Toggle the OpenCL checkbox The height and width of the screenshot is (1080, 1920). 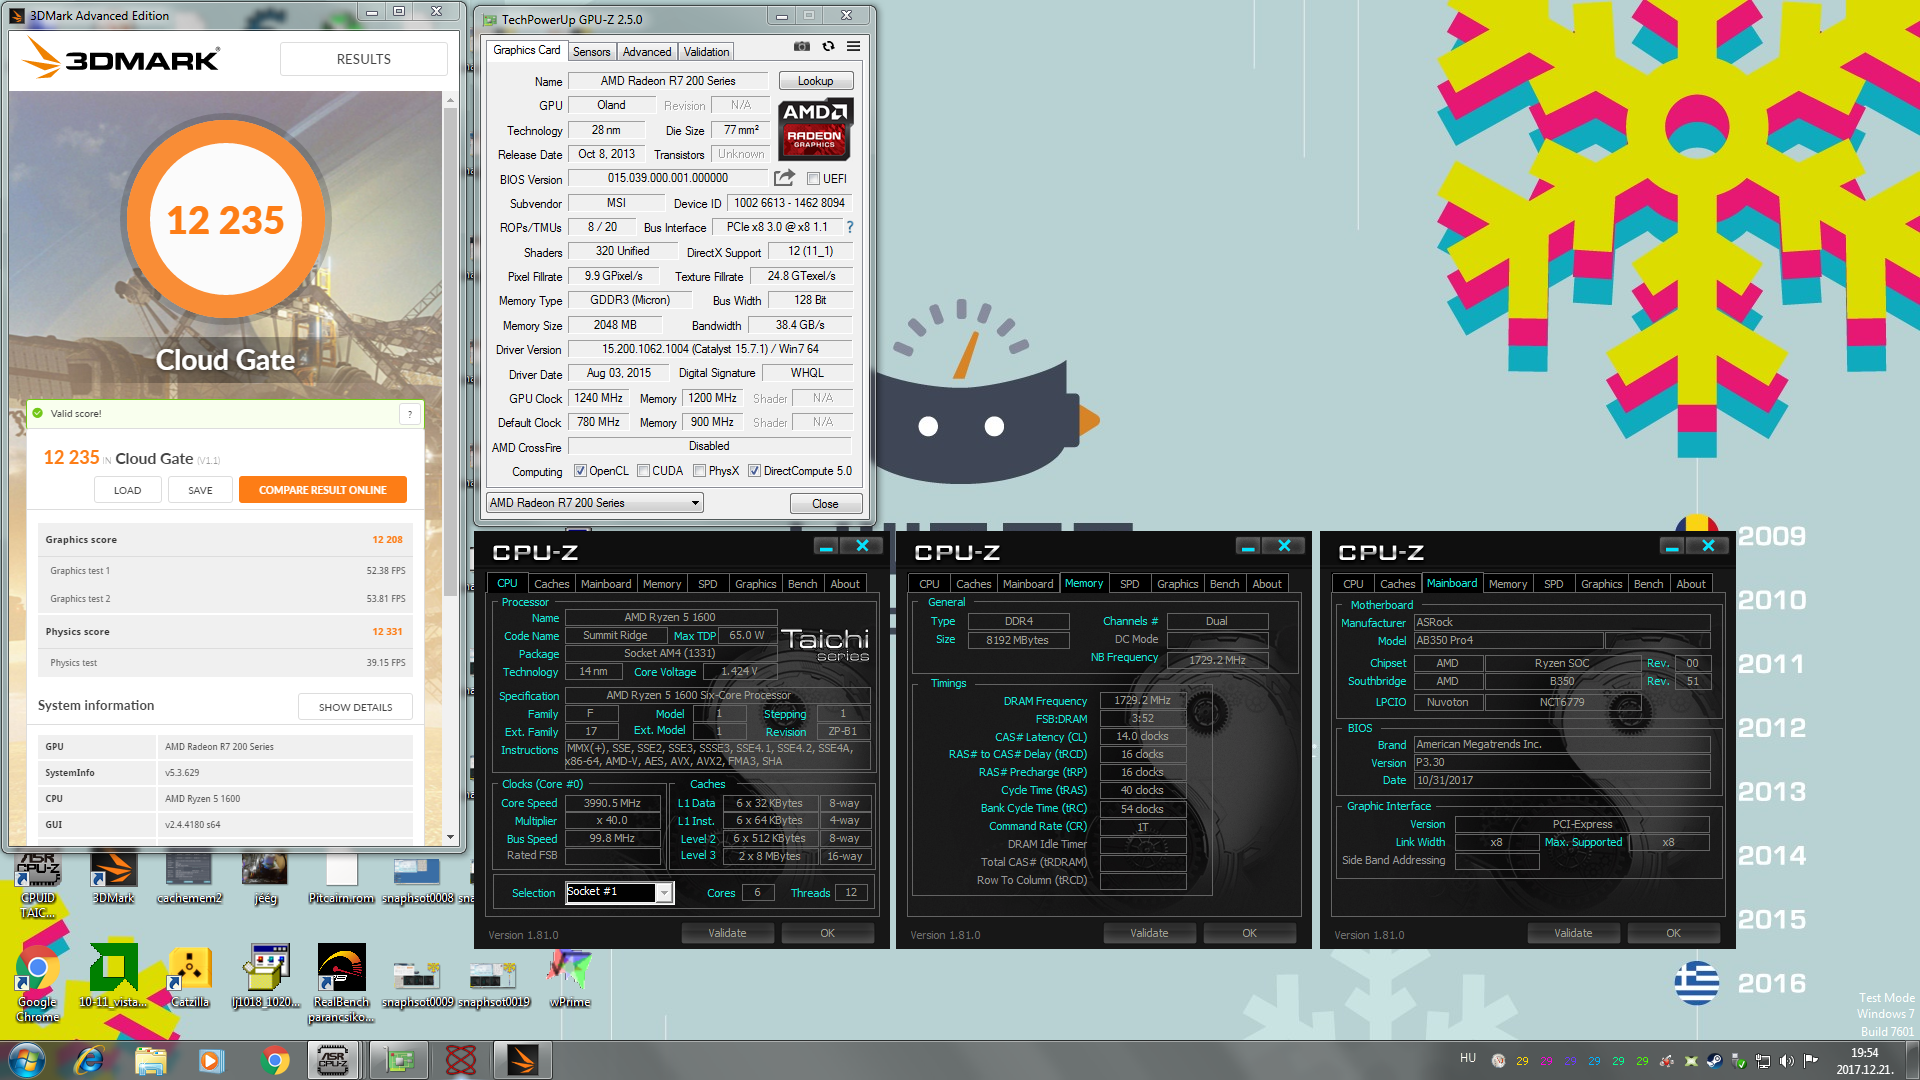tap(580, 471)
